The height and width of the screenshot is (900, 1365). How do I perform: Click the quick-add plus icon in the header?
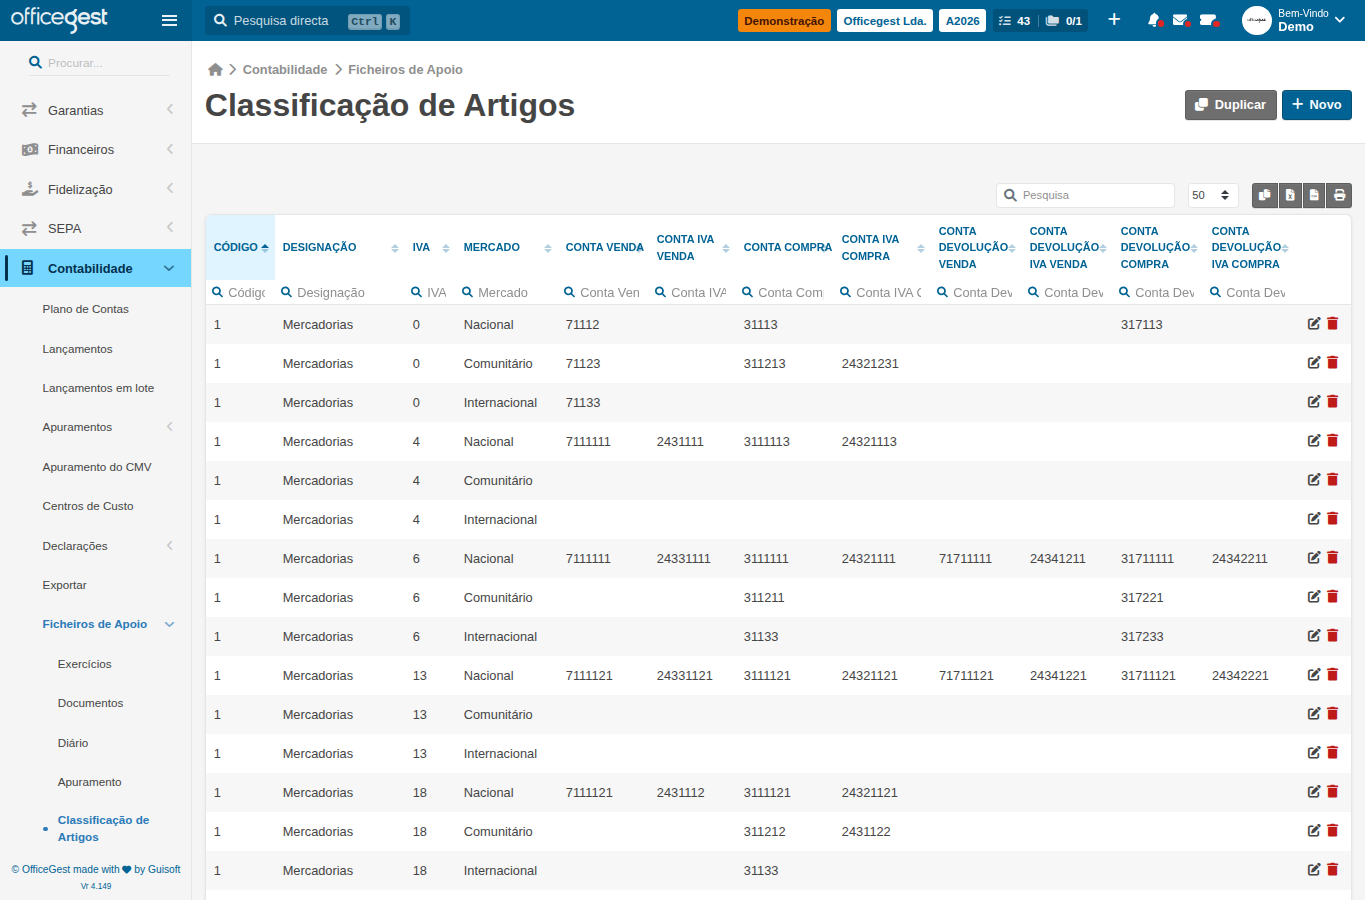[x=1114, y=20]
